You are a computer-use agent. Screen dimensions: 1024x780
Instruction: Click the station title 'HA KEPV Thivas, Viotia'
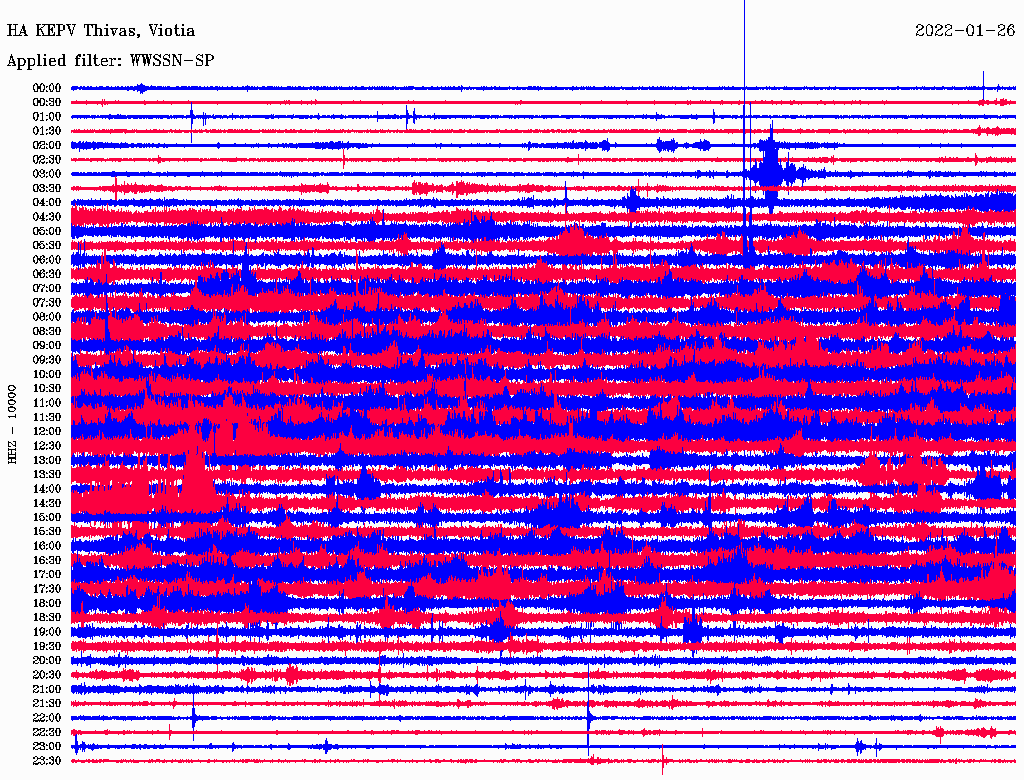(x=101, y=31)
